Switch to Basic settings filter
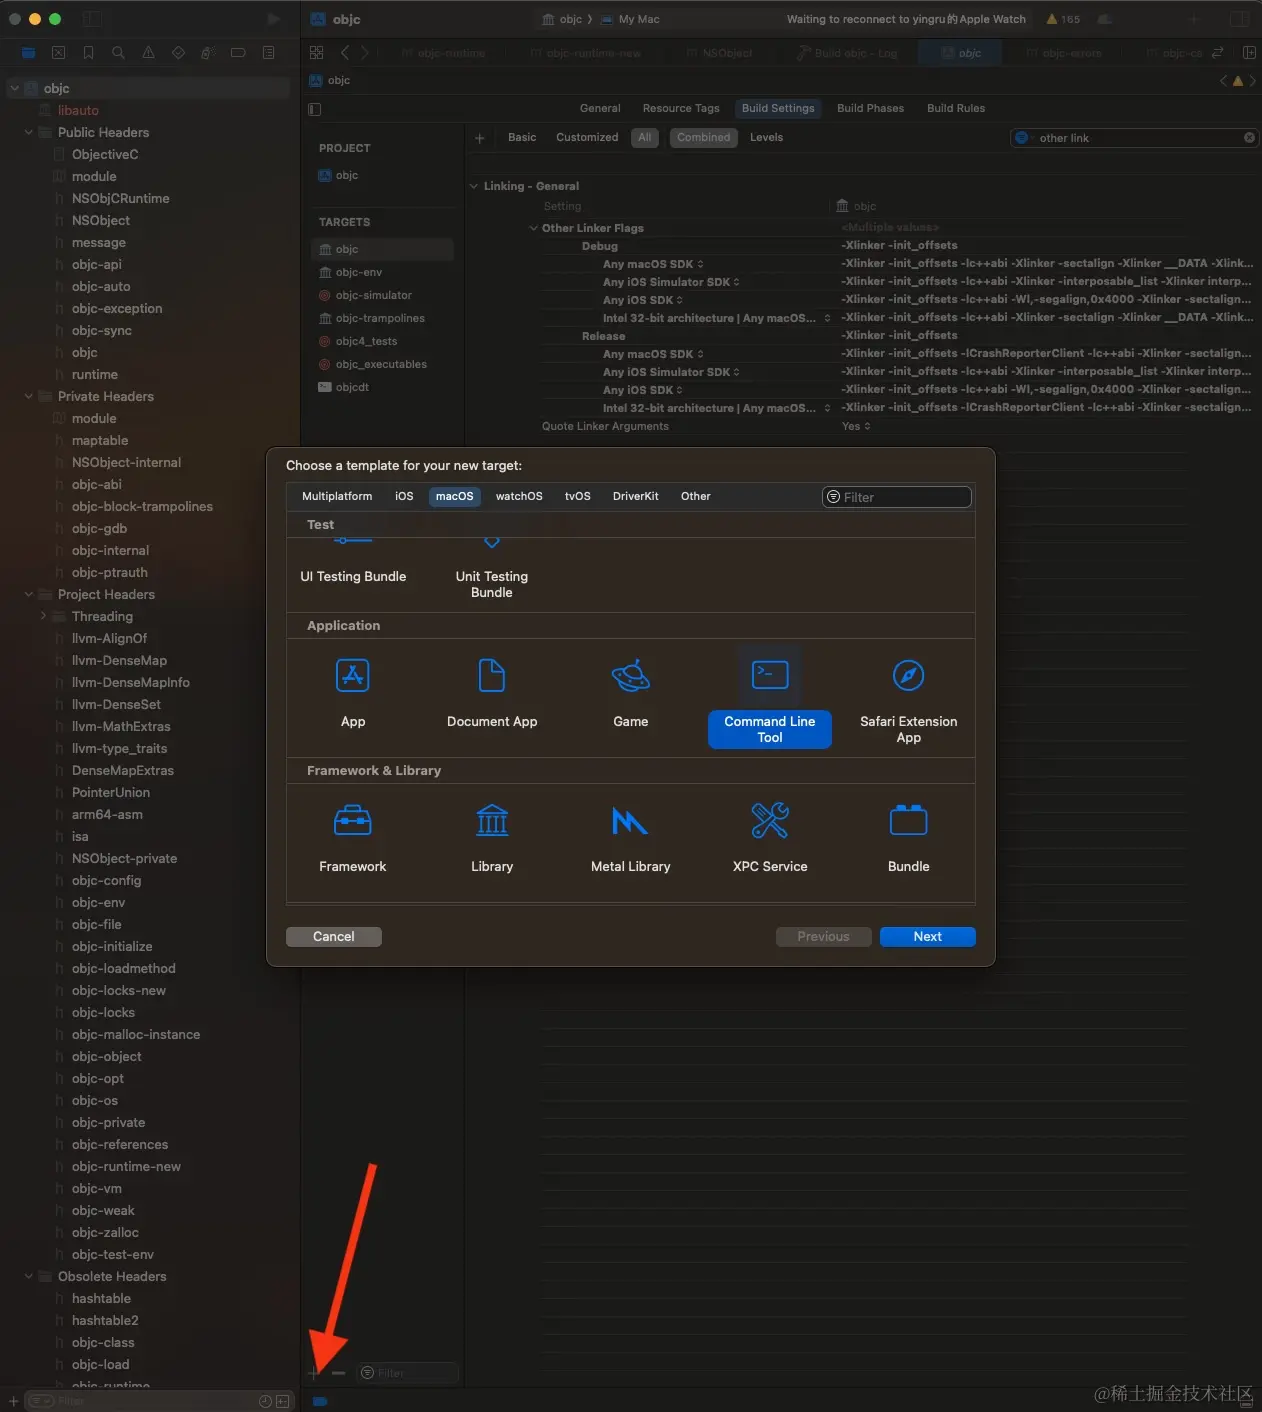Viewport: 1262px width, 1412px height. click(x=522, y=138)
